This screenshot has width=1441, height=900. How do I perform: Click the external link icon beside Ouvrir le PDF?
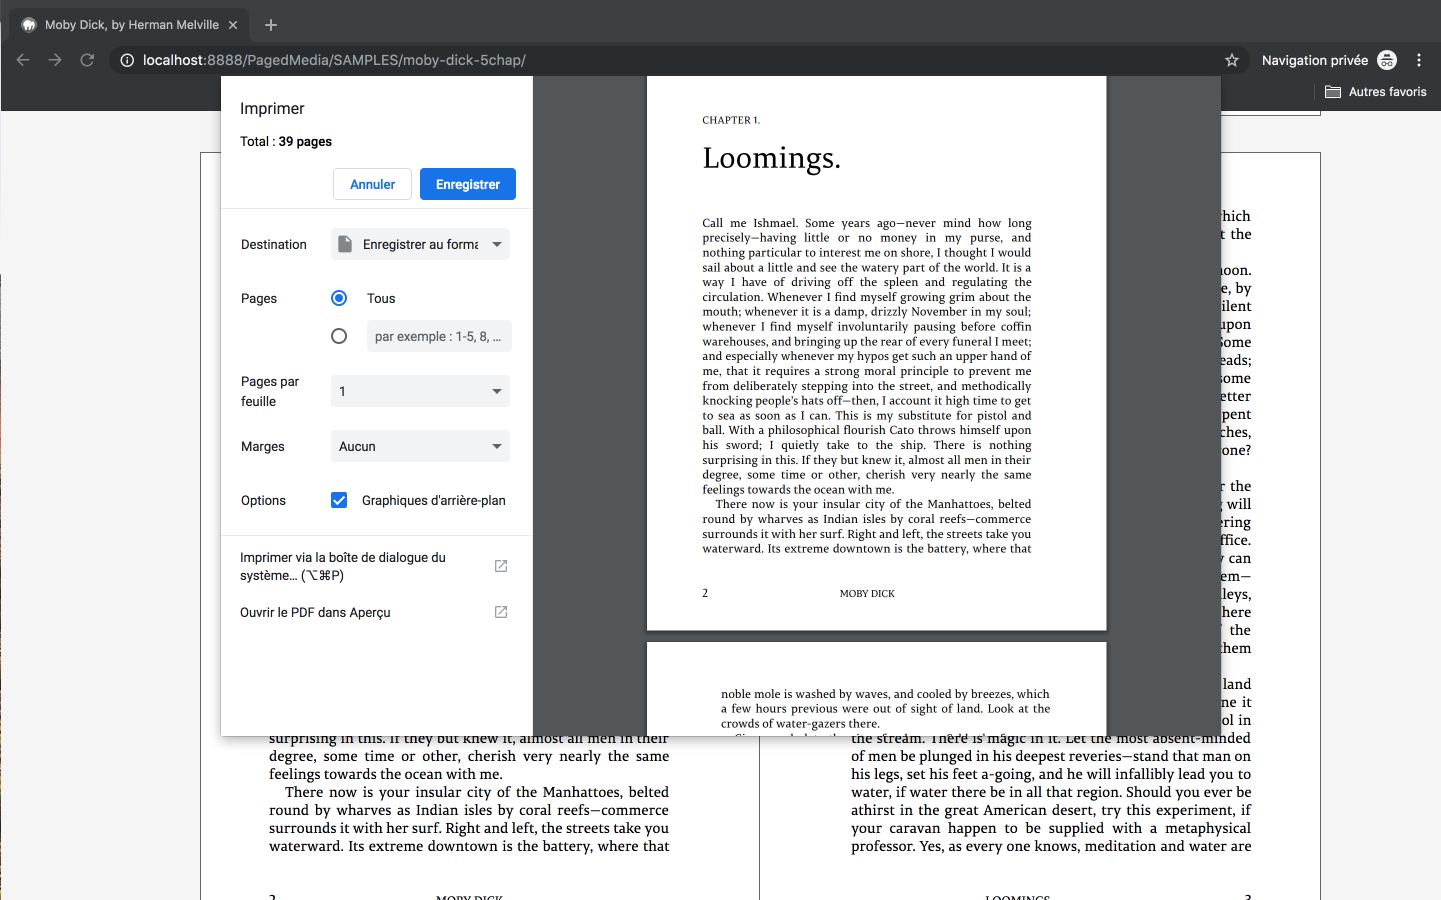coord(501,612)
